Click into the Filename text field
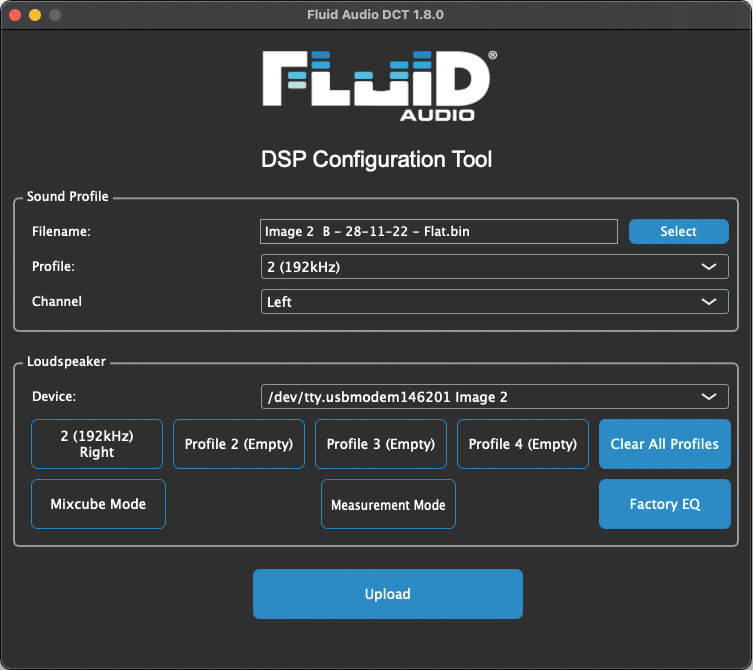The width and height of the screenshot is (753, 670). (x=438, y=231)
